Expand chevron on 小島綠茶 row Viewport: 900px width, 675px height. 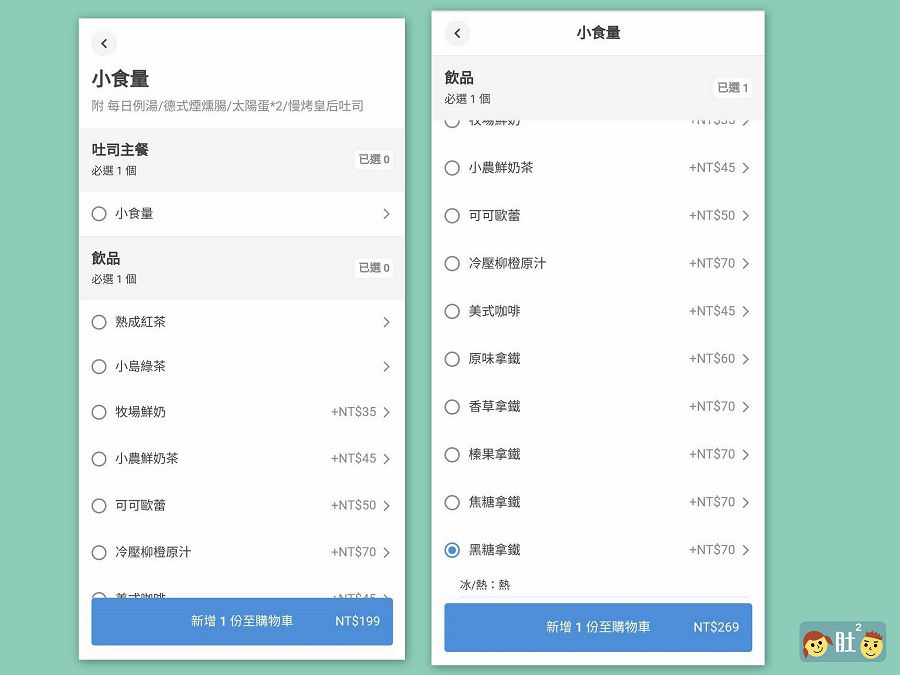(386, 366)
